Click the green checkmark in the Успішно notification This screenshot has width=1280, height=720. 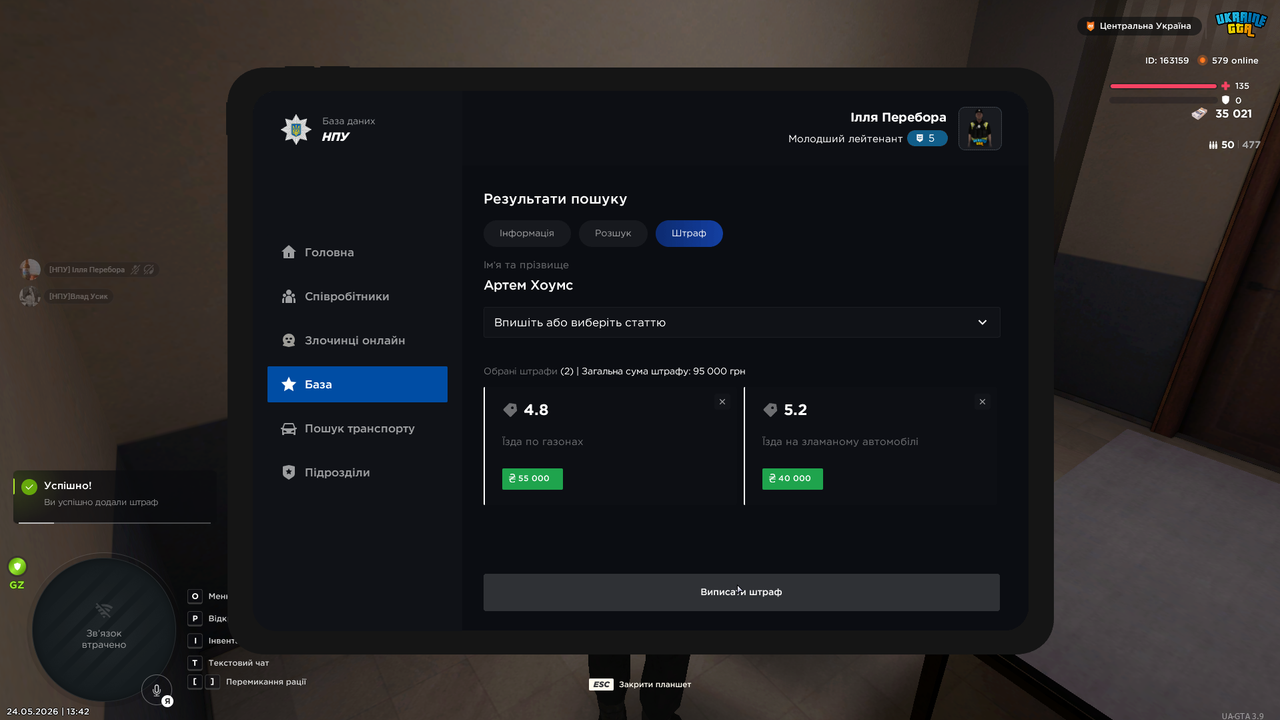click(29, 487)
